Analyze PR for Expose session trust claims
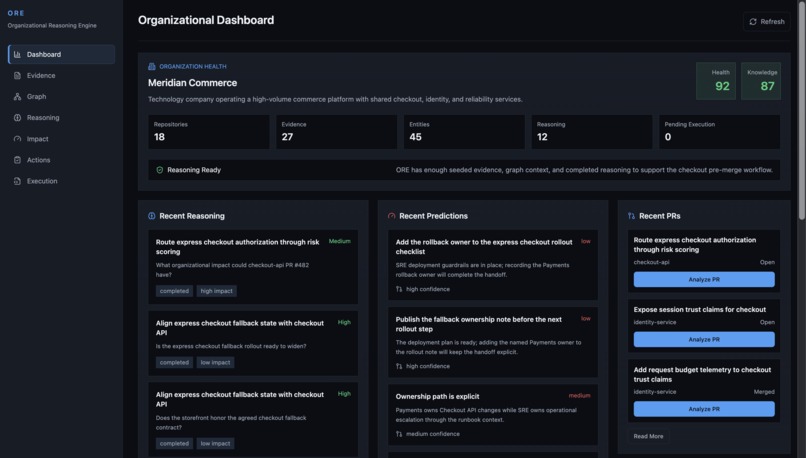Image resolution: width=806 pixels, height=458 pixels. coord(704,340)
